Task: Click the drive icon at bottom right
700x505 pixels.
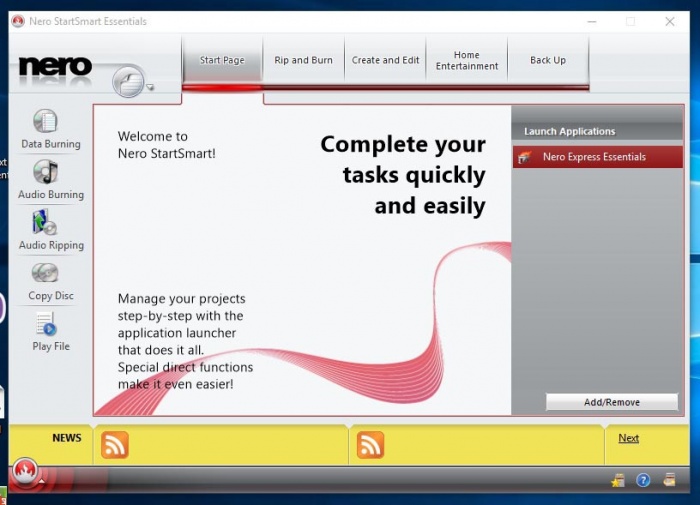Action: tap(669, 480)
